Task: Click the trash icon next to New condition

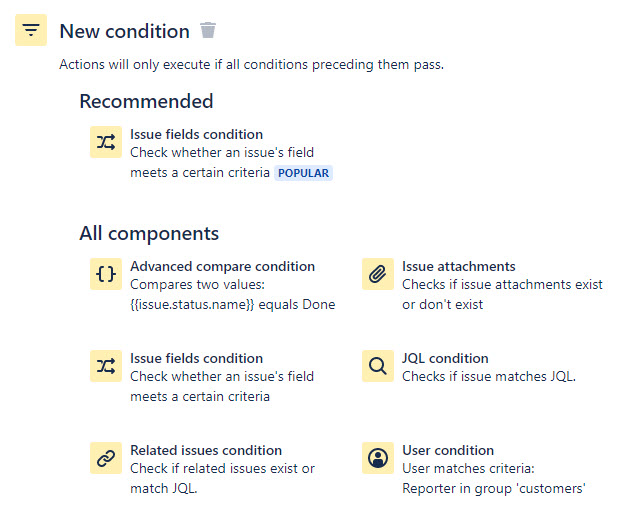Action: pos(208,30)
